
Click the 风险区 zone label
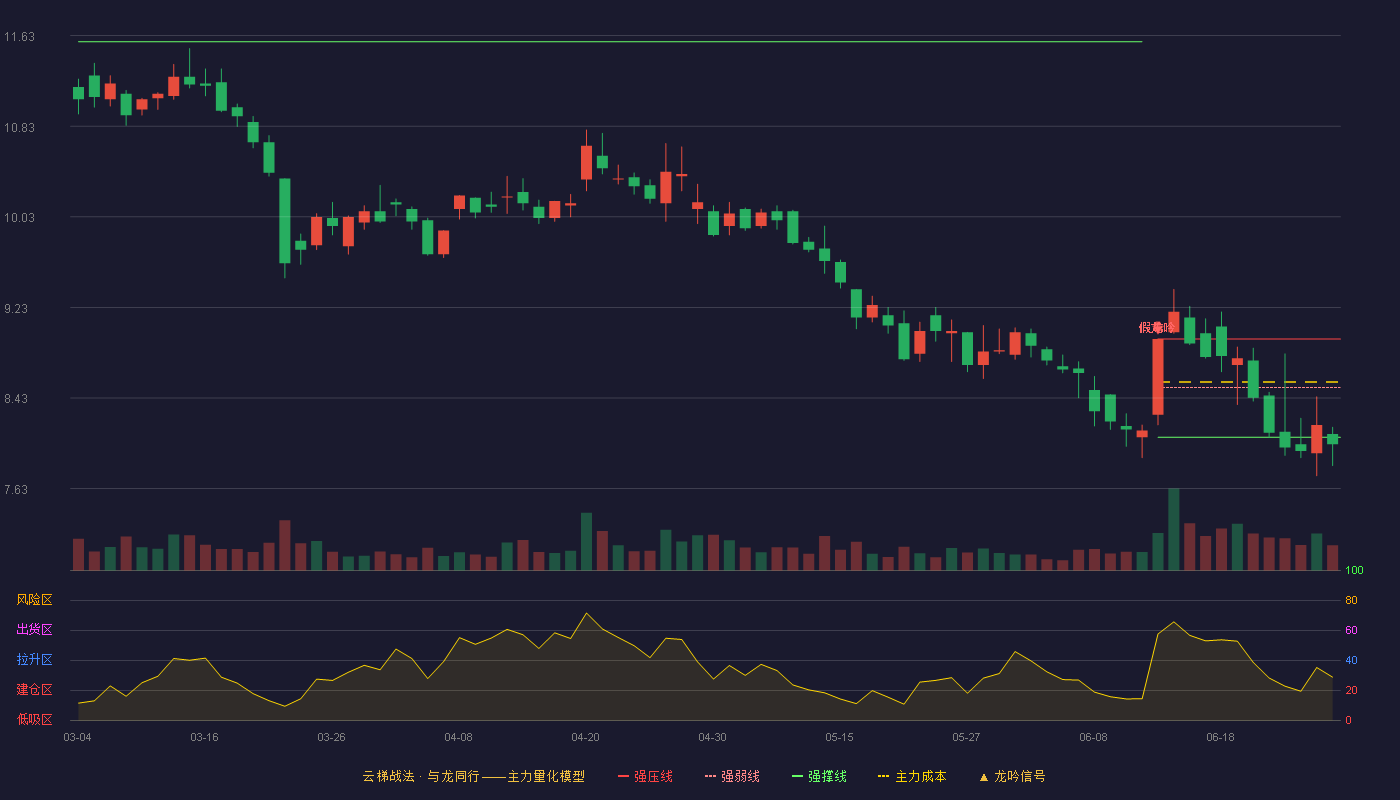pyautogui.click(x=34, y=600)
